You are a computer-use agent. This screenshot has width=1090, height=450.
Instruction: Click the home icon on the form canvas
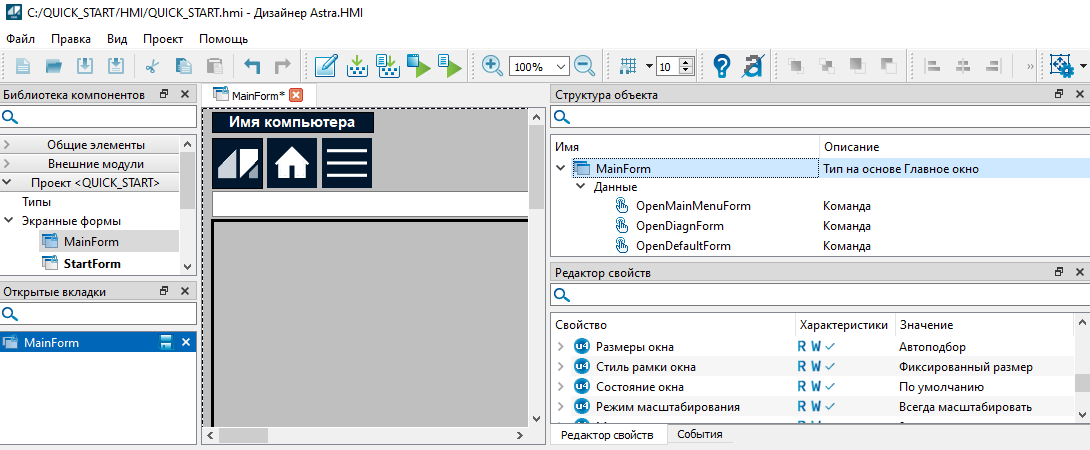click(292, 163)
